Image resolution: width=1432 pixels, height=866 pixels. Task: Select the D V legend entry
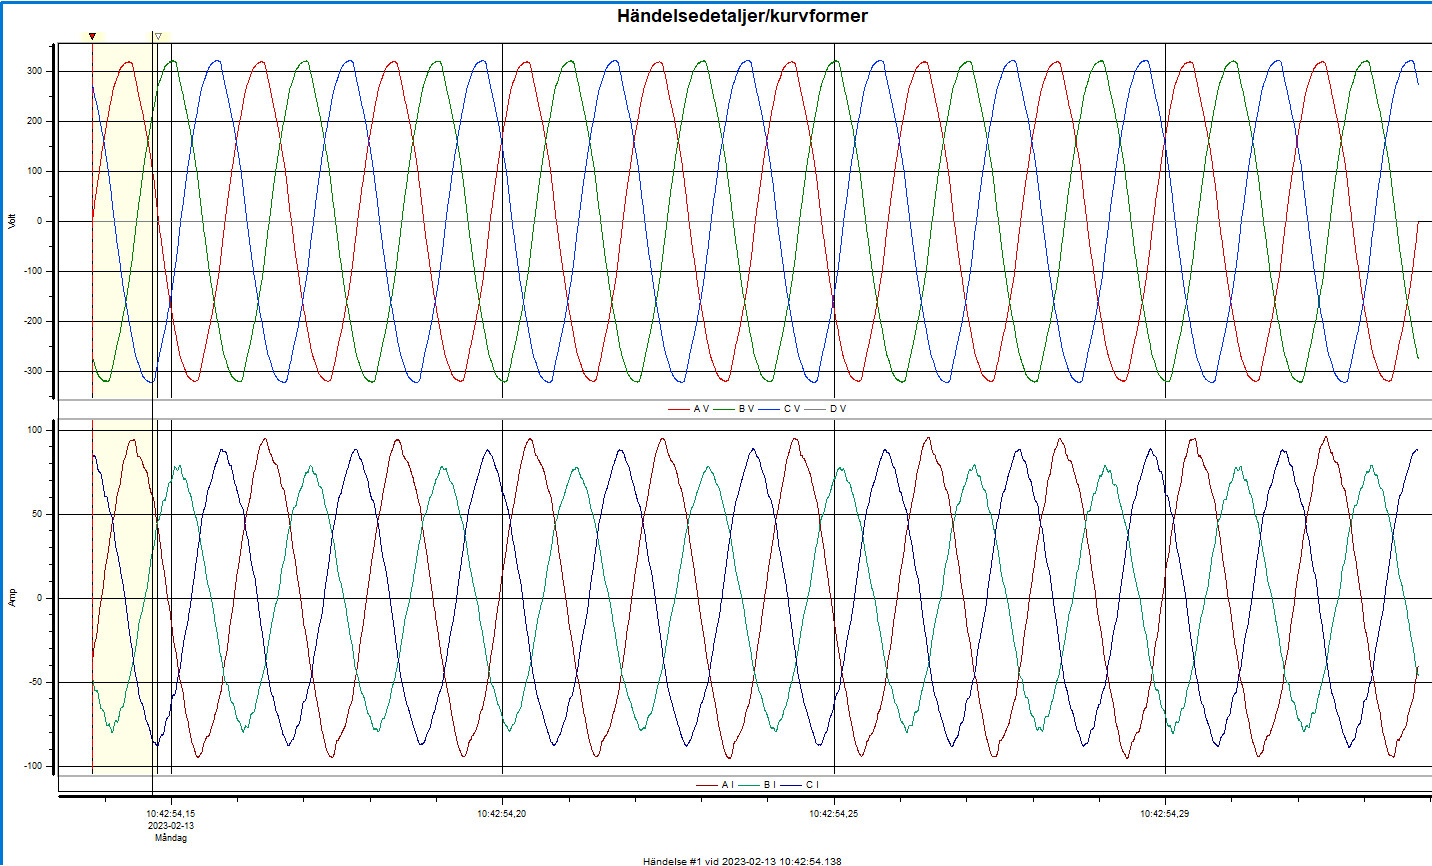tap(838, 409)
